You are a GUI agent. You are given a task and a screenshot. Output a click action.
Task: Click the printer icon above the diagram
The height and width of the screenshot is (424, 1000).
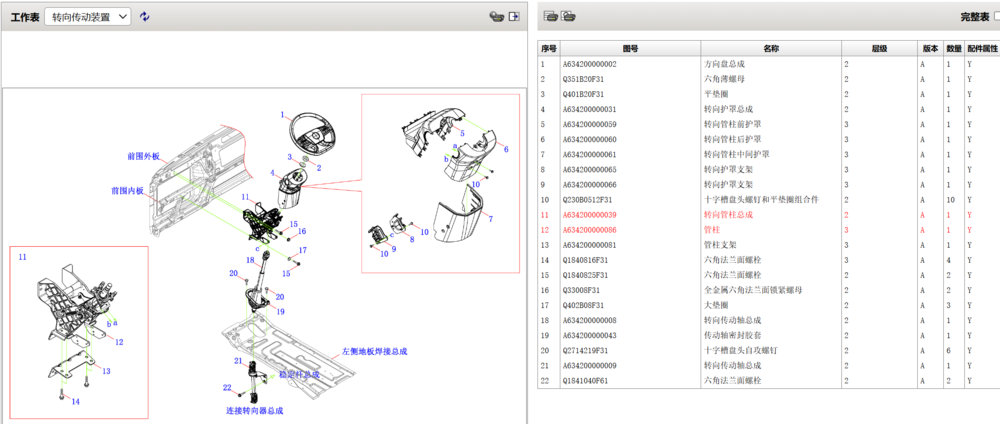(495, 17)
